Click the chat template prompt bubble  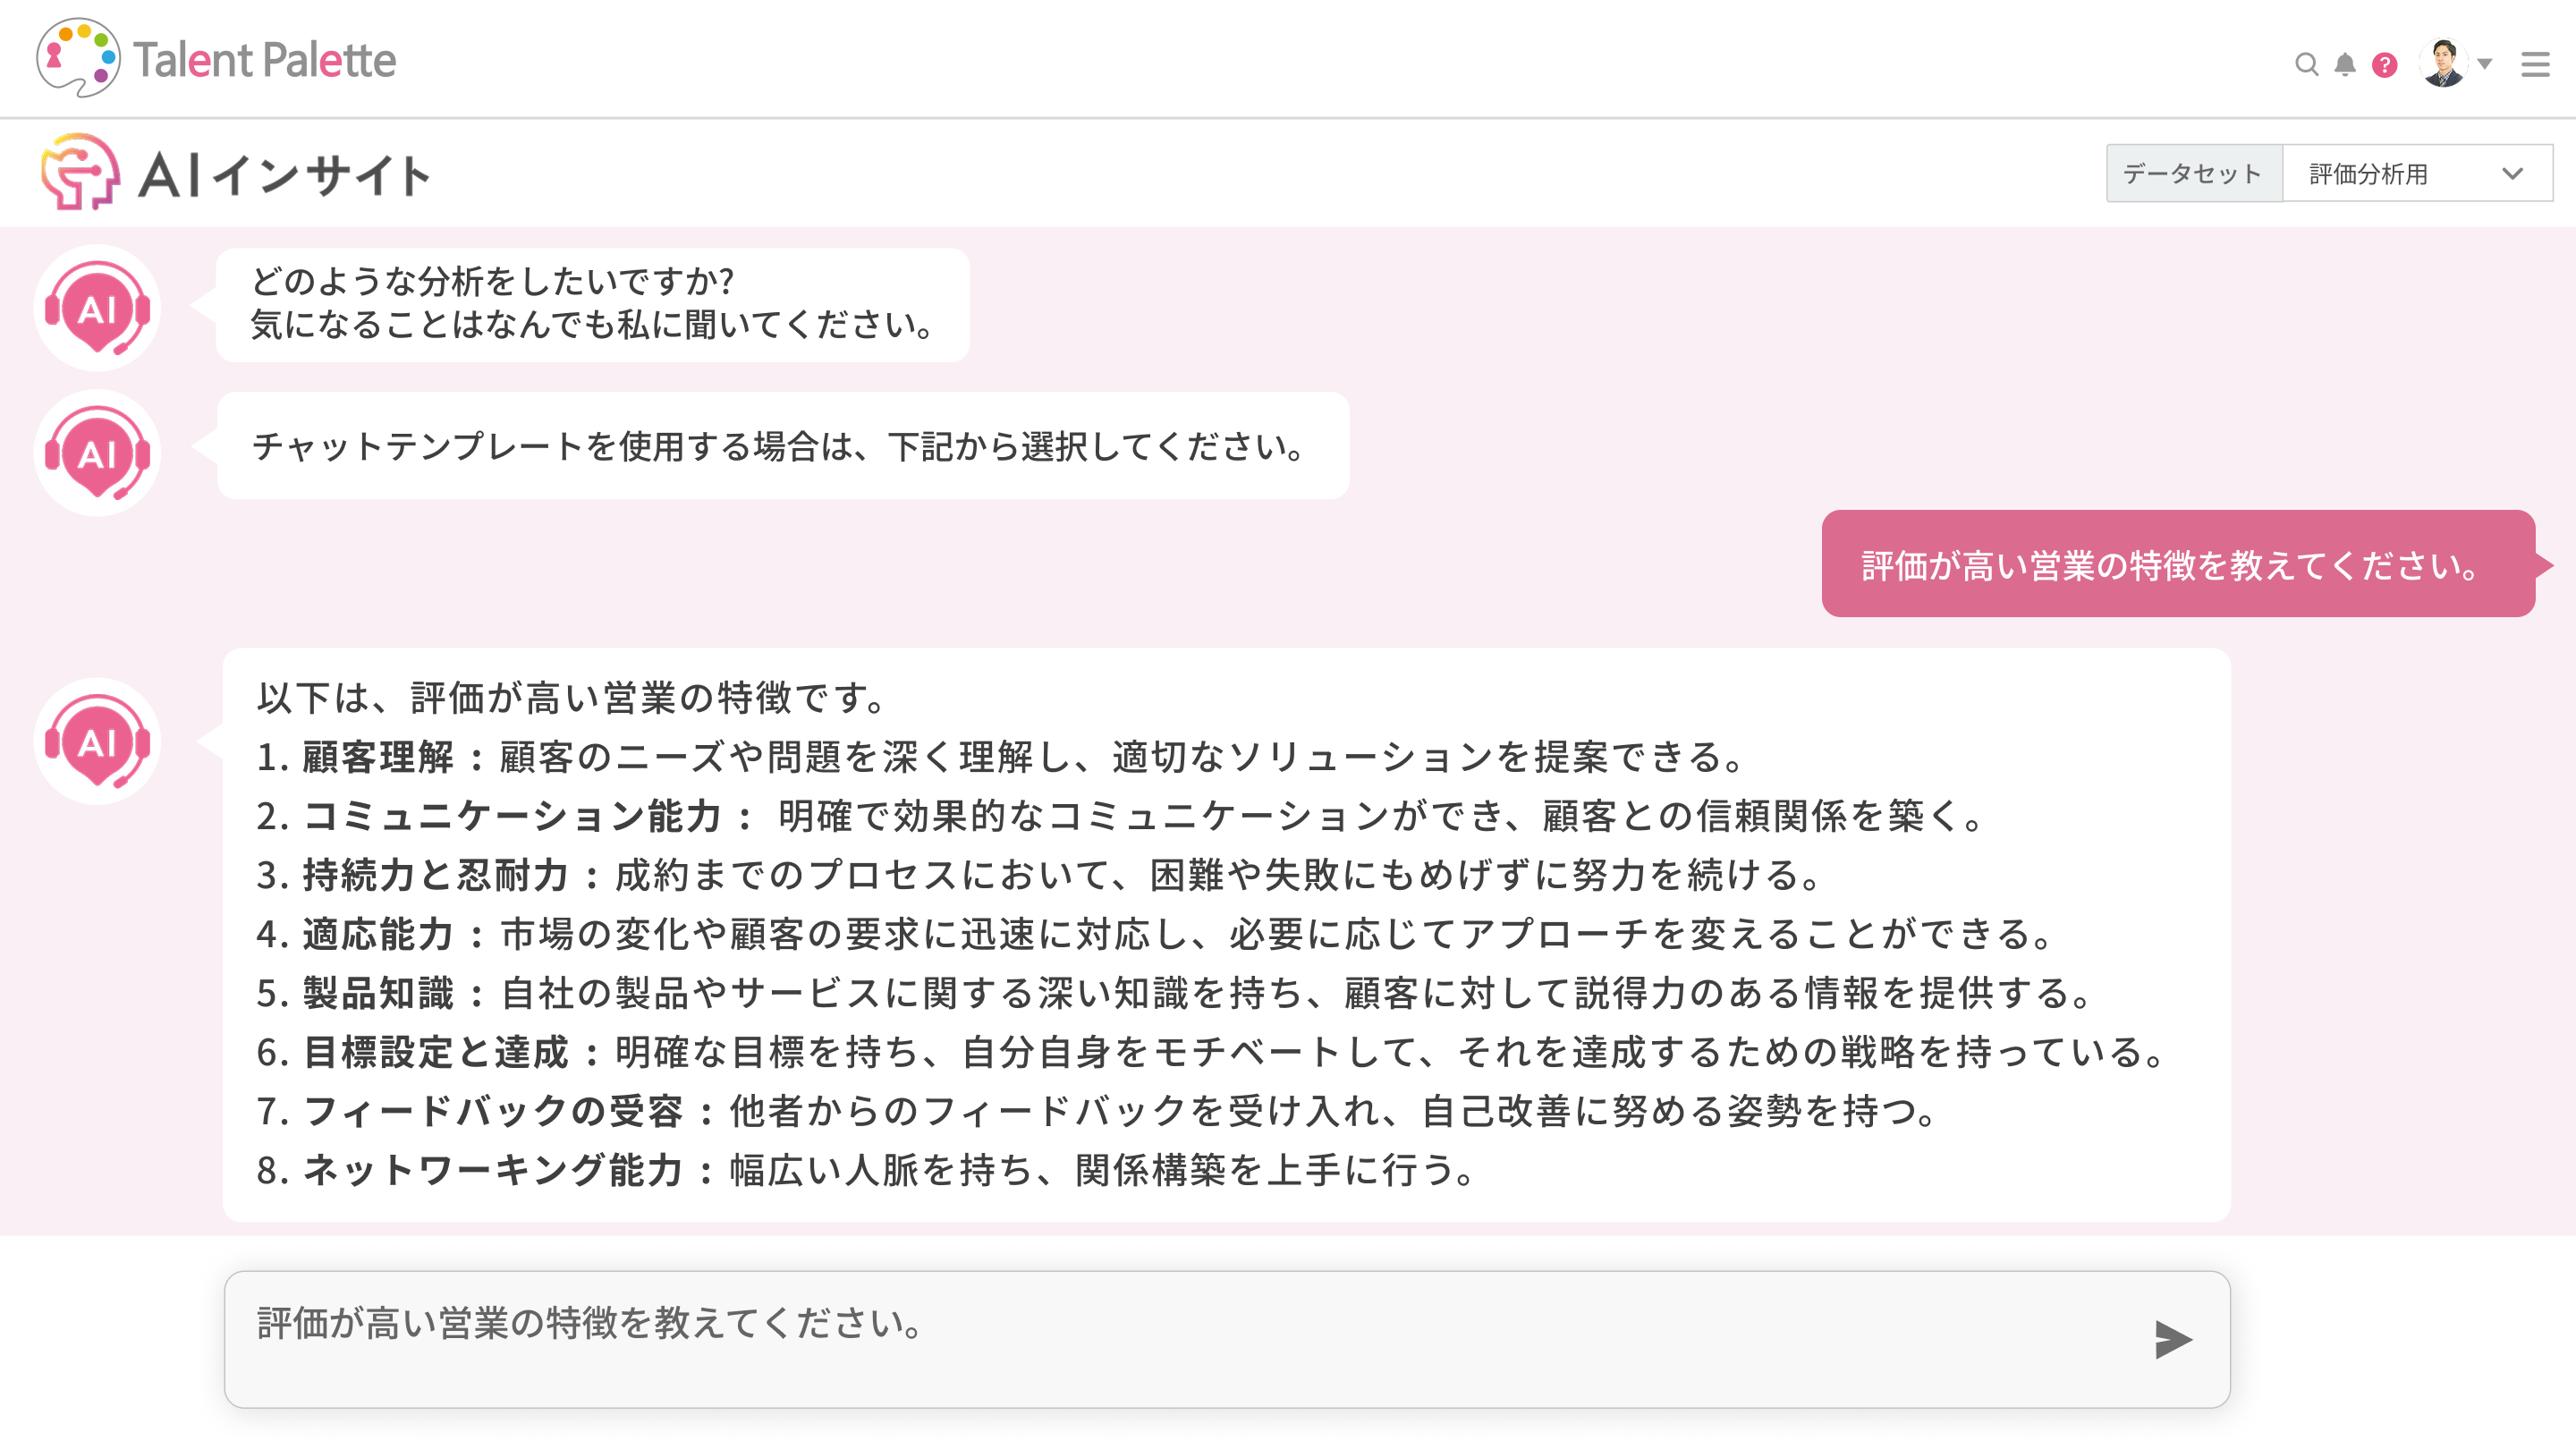pos(782,446)
